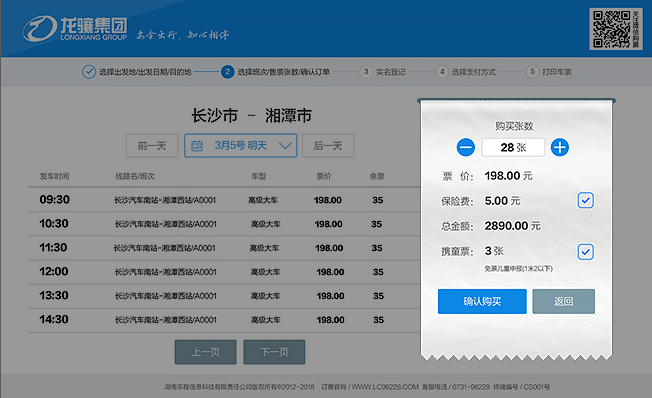Click the 下一页 next page button
The image size is (652, 398).
274,352
